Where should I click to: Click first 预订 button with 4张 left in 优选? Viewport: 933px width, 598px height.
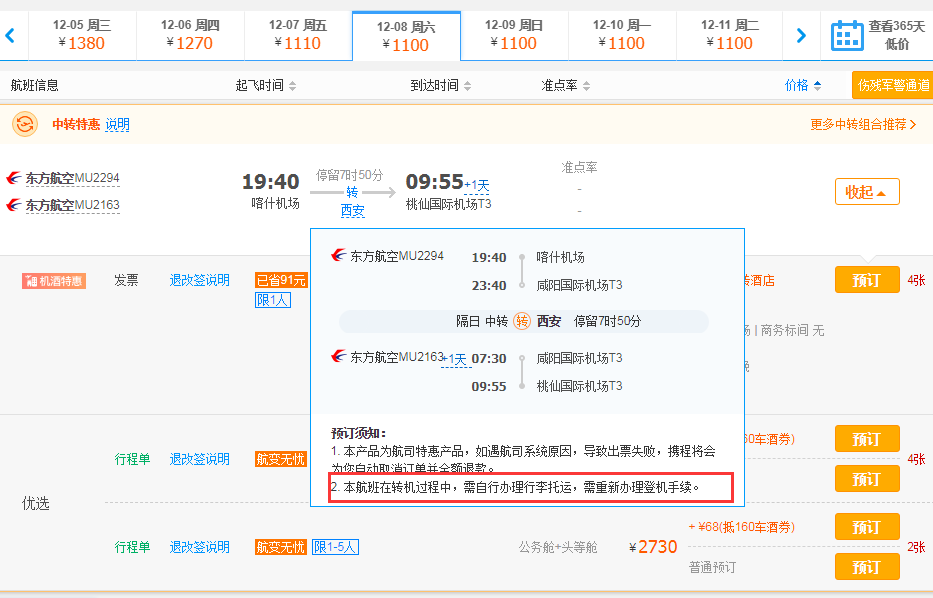coord(867,439)
